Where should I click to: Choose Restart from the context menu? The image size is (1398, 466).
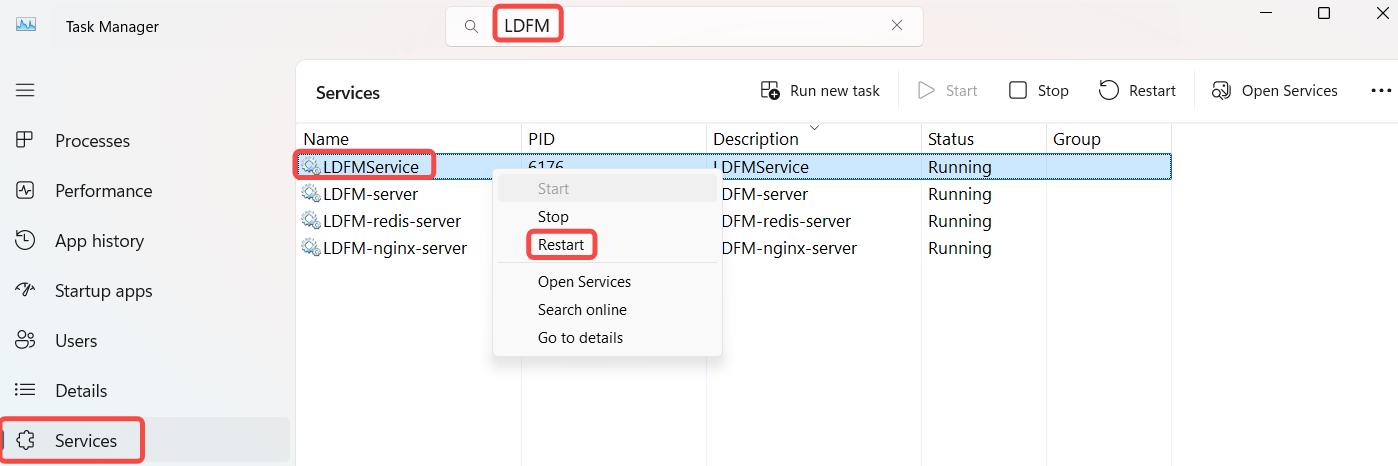pos(560,245)
